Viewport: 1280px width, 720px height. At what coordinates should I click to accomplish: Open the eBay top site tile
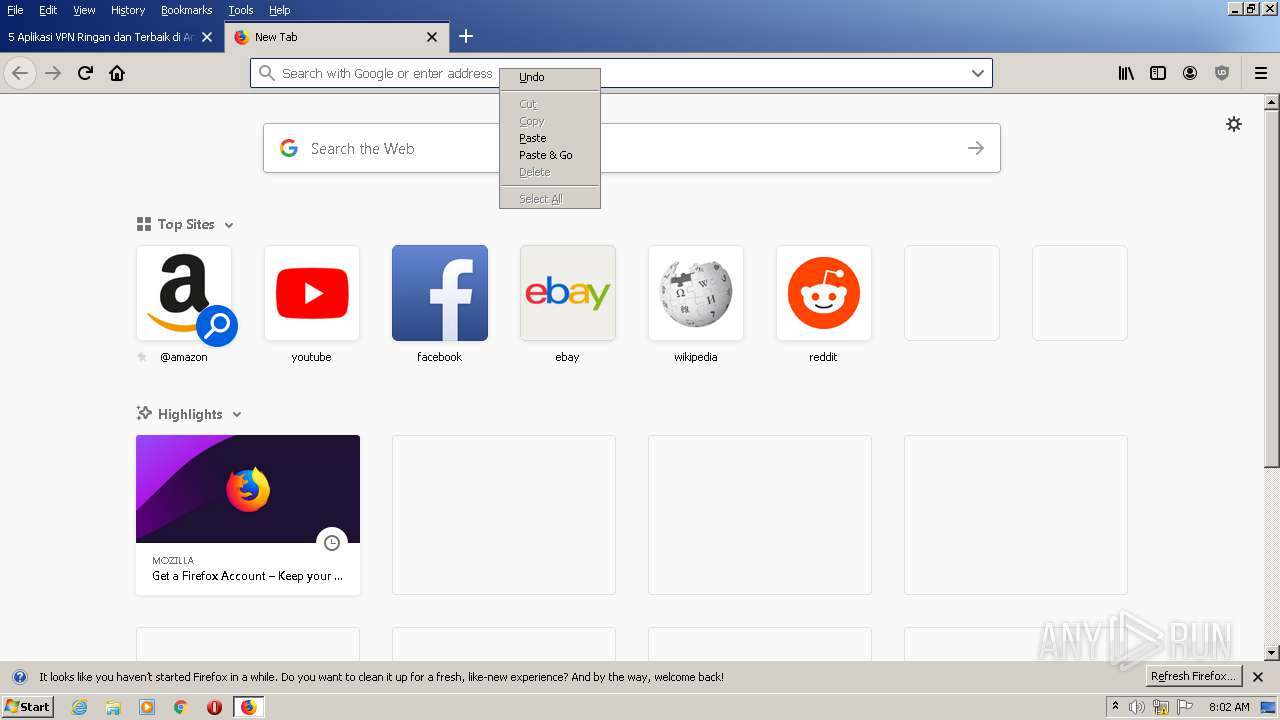coord(568,293)
